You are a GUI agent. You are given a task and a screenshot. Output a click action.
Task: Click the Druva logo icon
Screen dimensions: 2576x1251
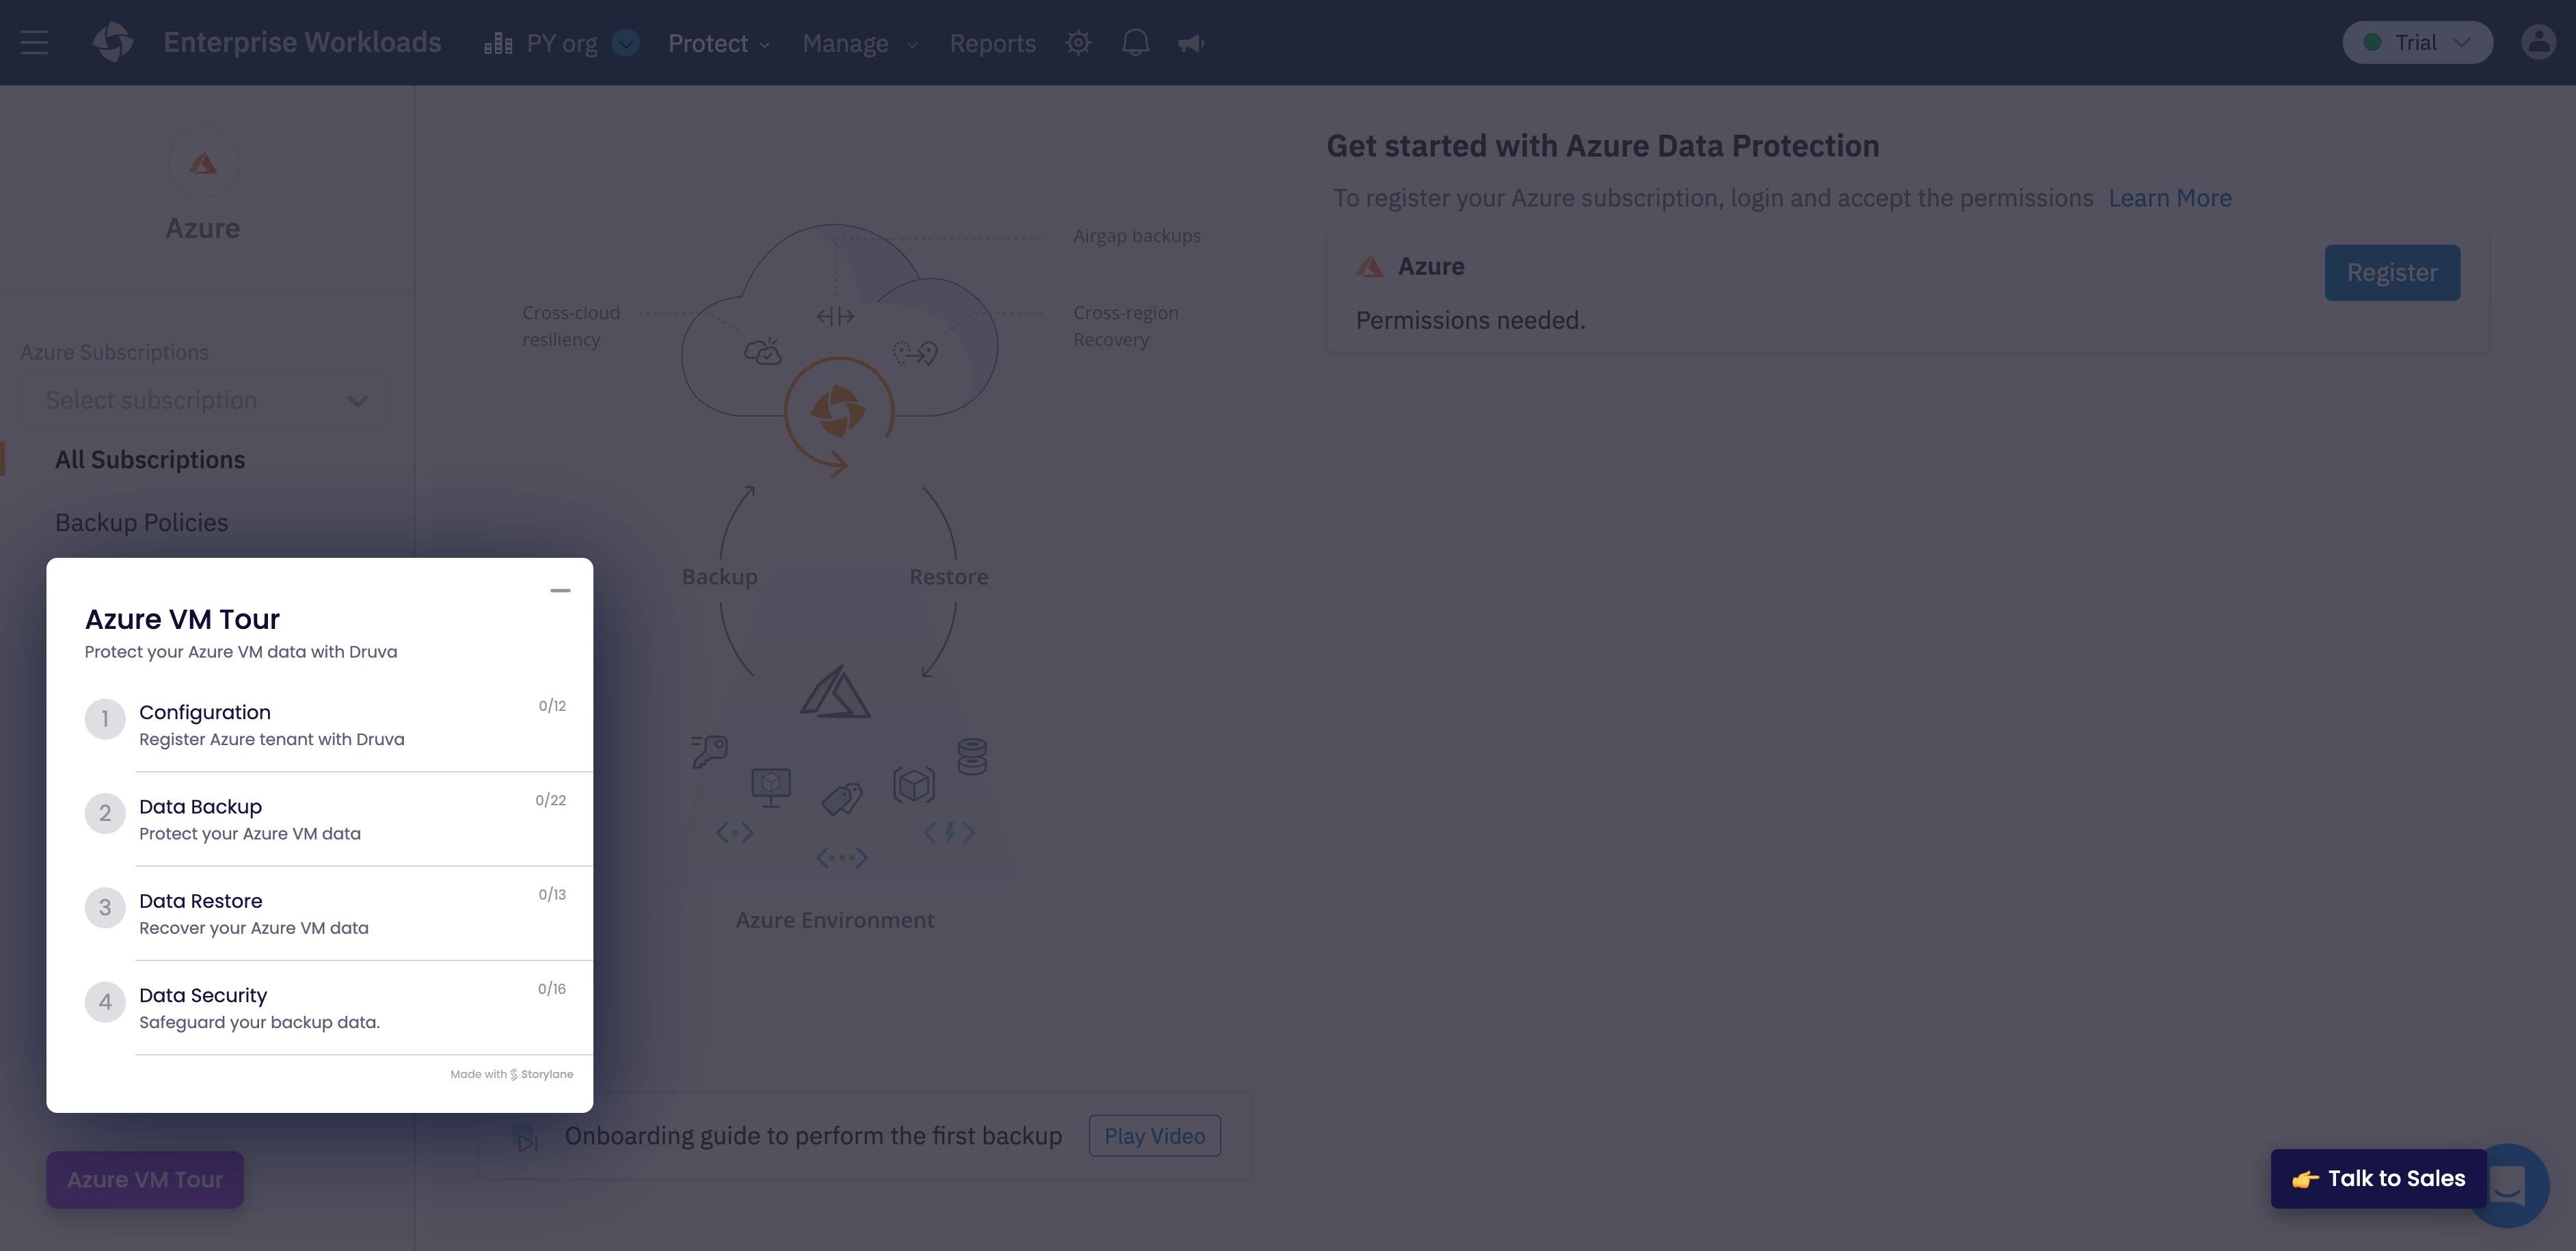click(x=112, y=42)
